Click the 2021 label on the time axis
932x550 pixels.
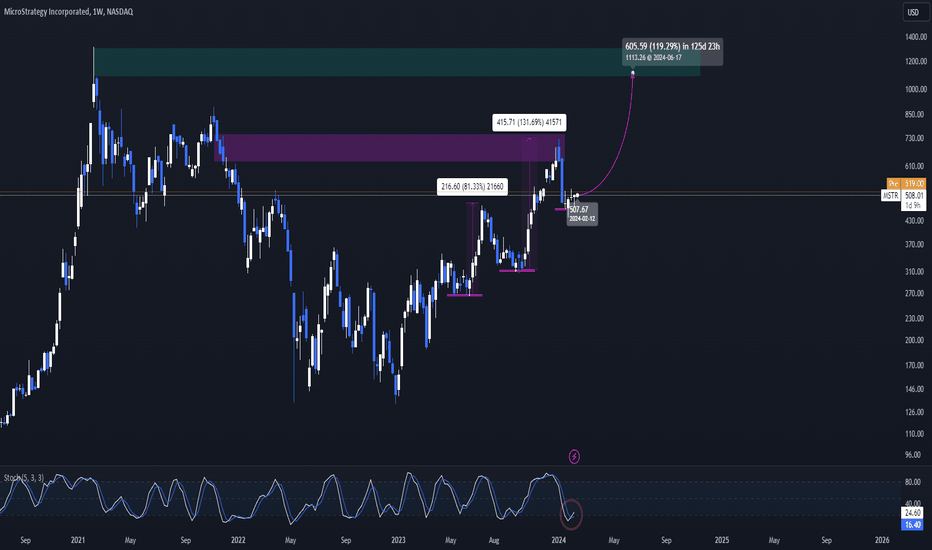[78, 540]
